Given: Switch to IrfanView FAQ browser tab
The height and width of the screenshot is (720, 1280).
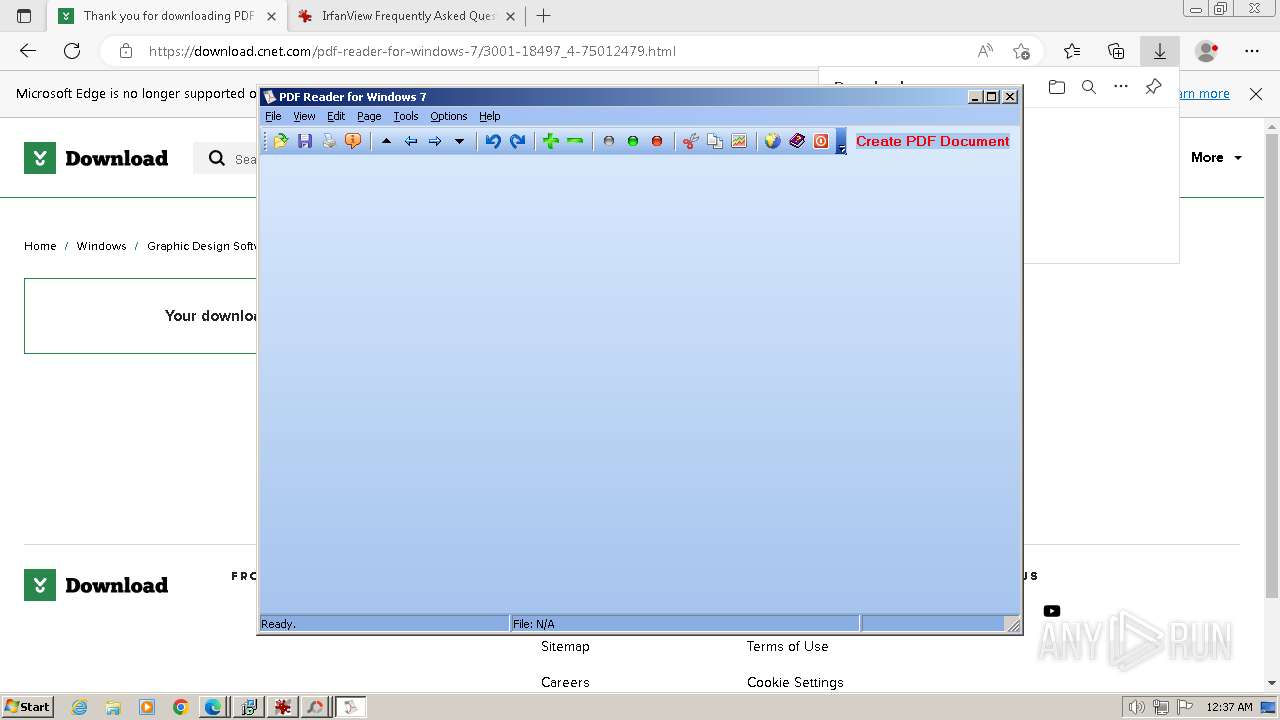Looking at the screenshot, I should click(x=408, y=16).
